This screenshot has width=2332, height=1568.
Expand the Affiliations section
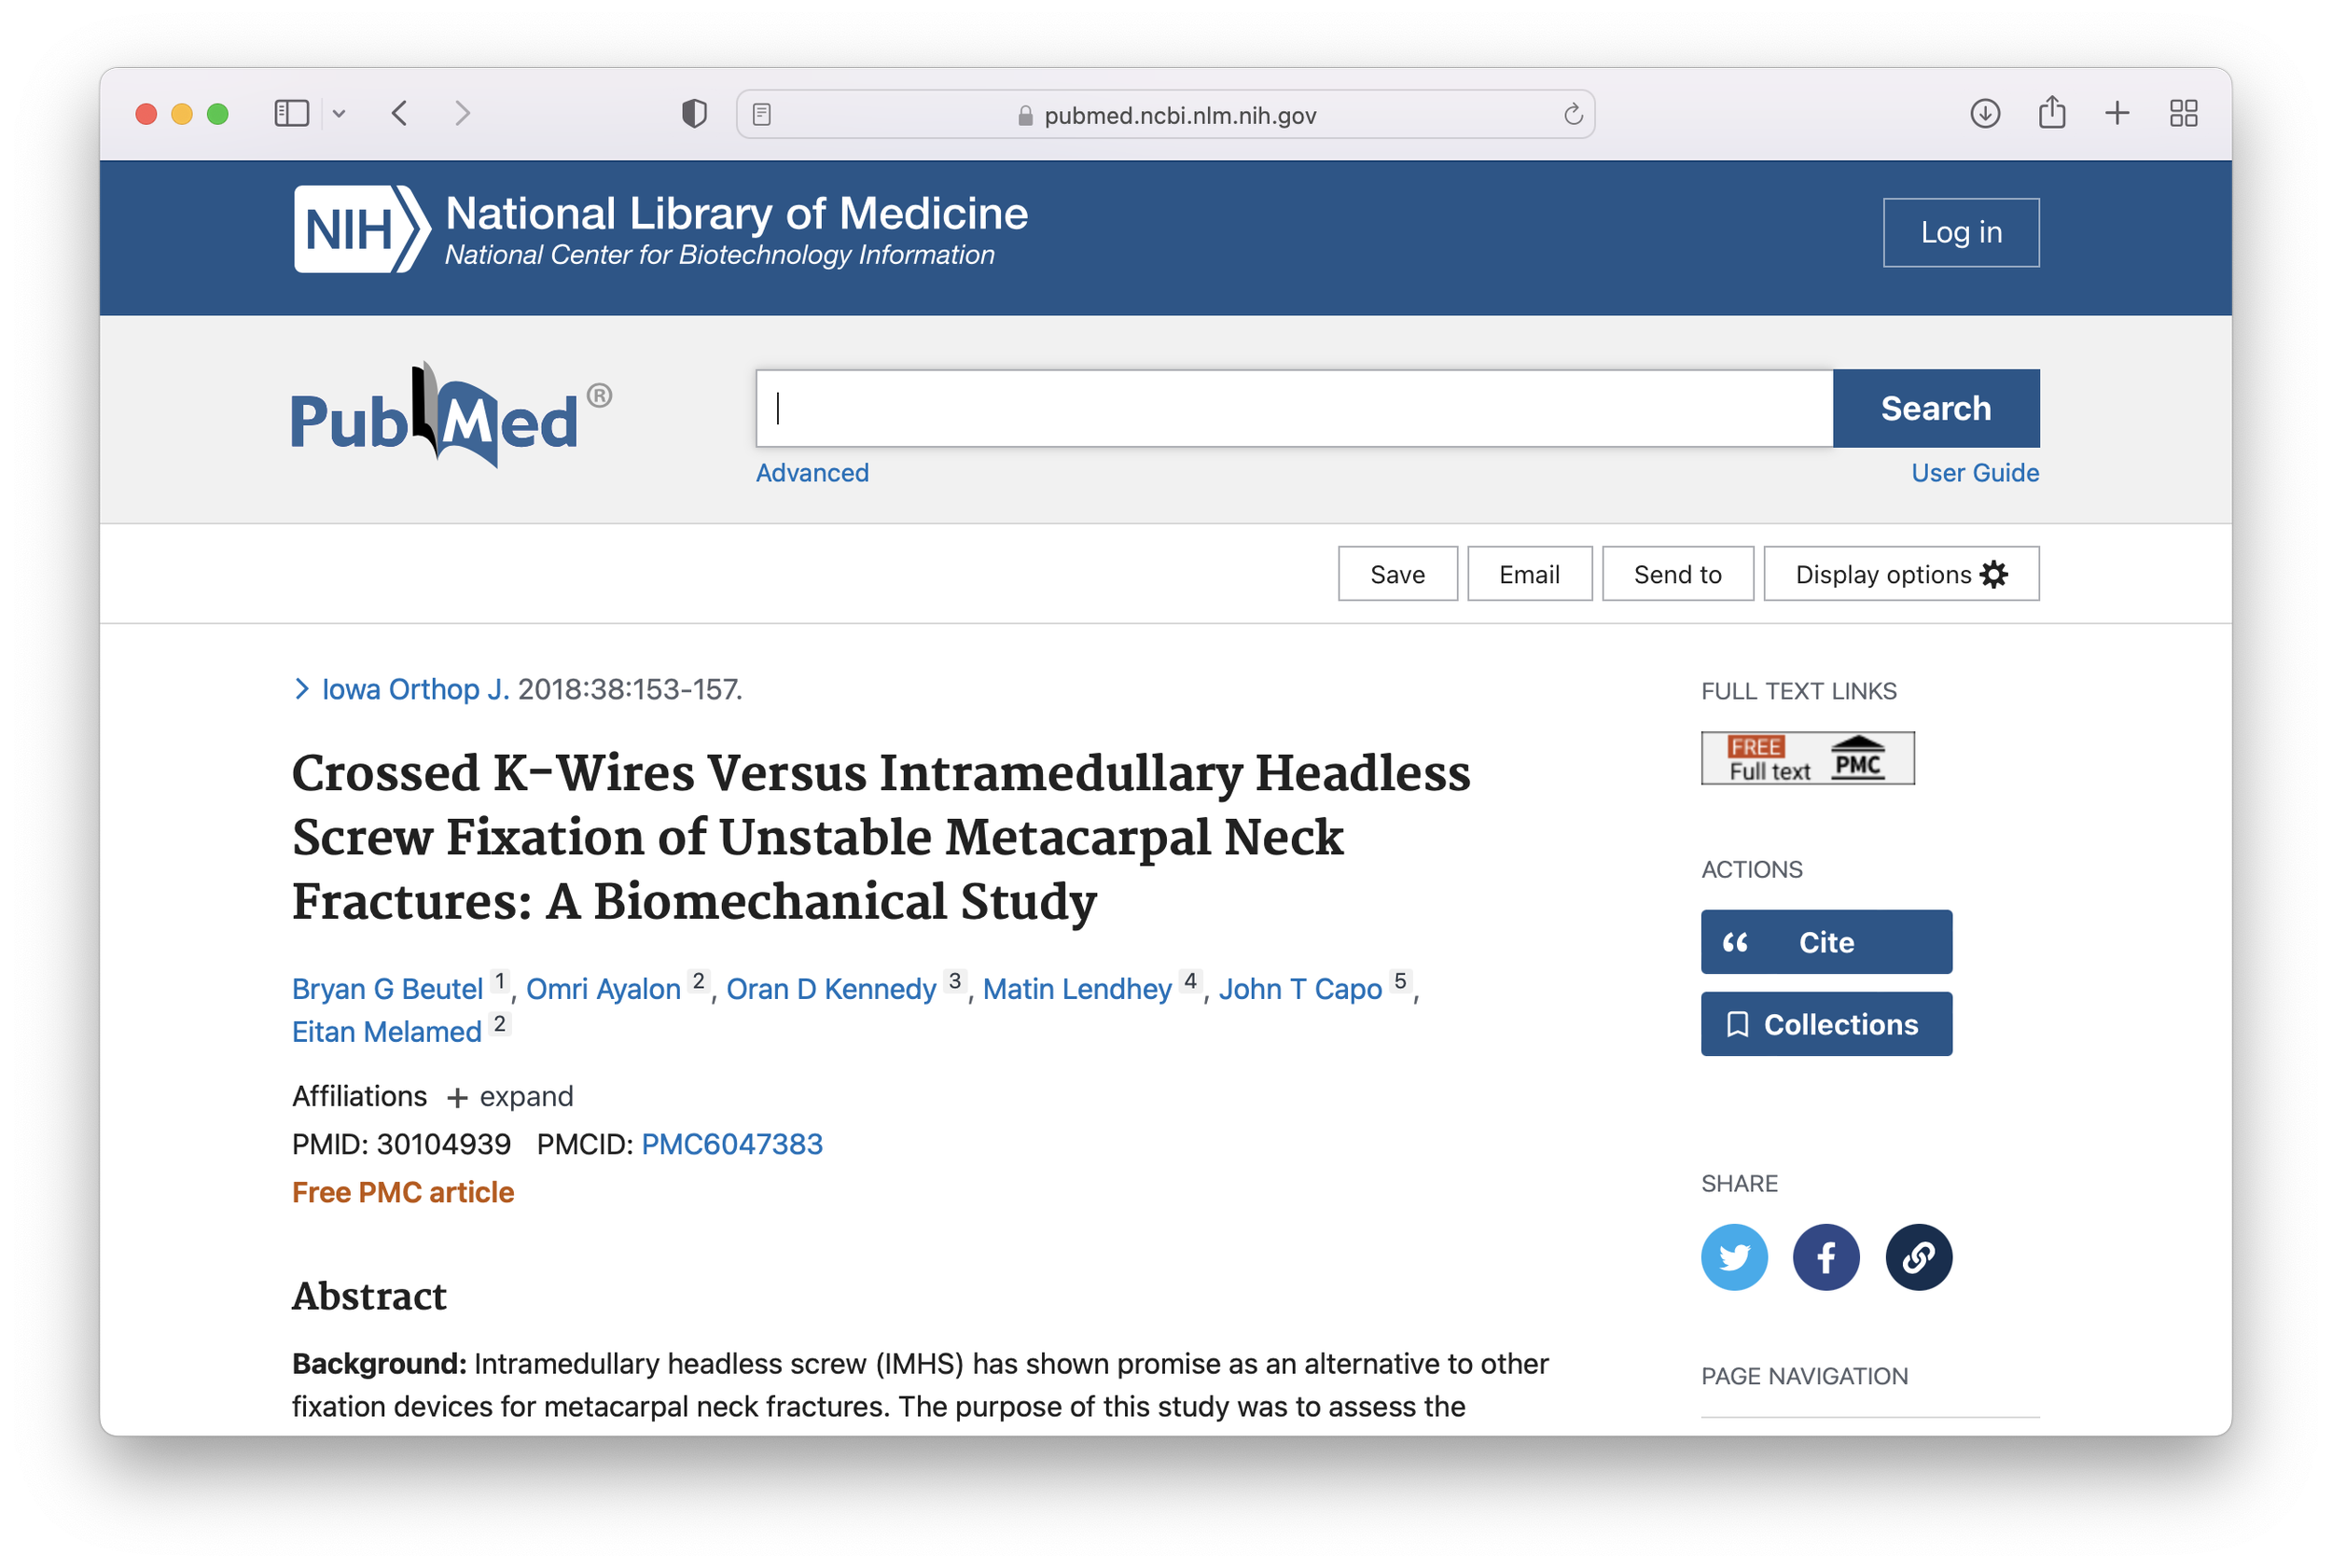pyautogui.click(x=510, y=1097)
